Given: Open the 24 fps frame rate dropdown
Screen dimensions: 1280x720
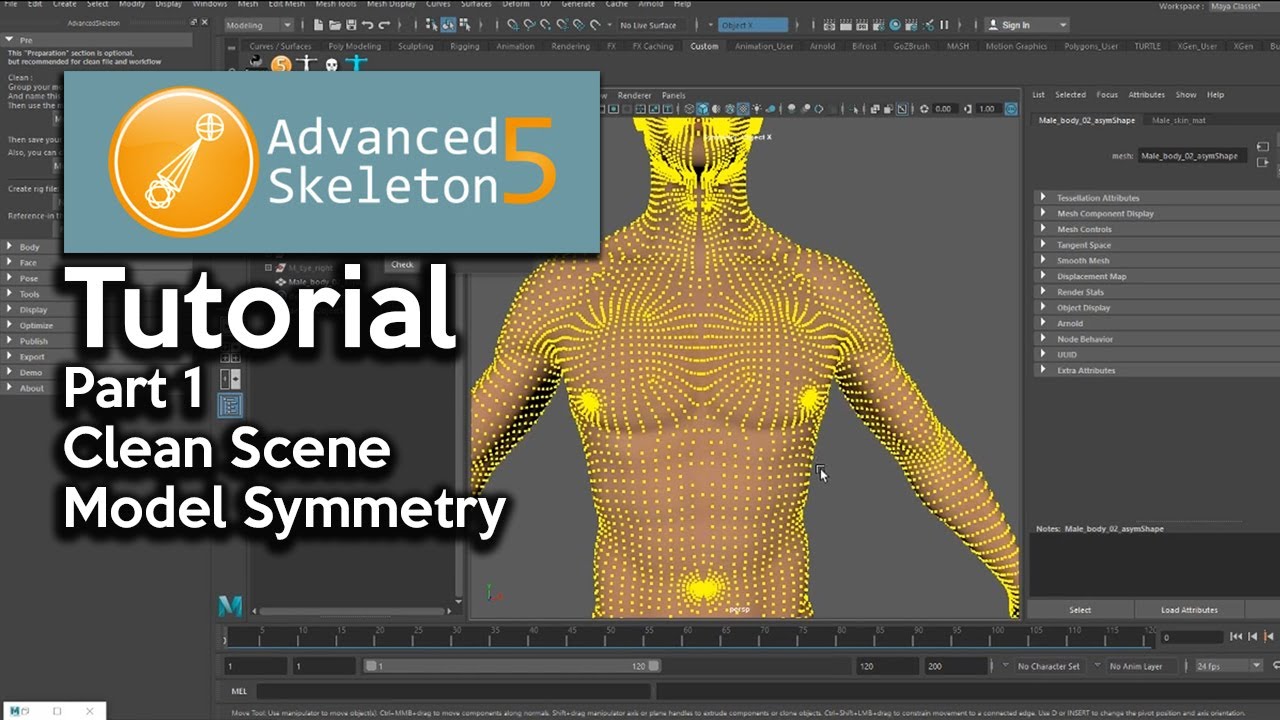Looking at the screenshot, I should [1230, 666].
